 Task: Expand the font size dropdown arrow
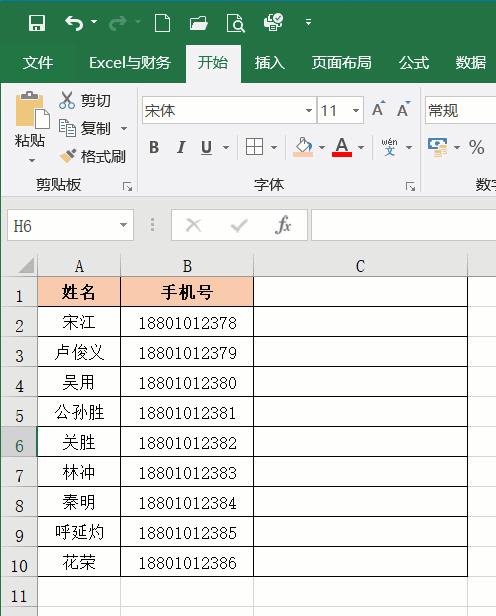pos(356,110)
